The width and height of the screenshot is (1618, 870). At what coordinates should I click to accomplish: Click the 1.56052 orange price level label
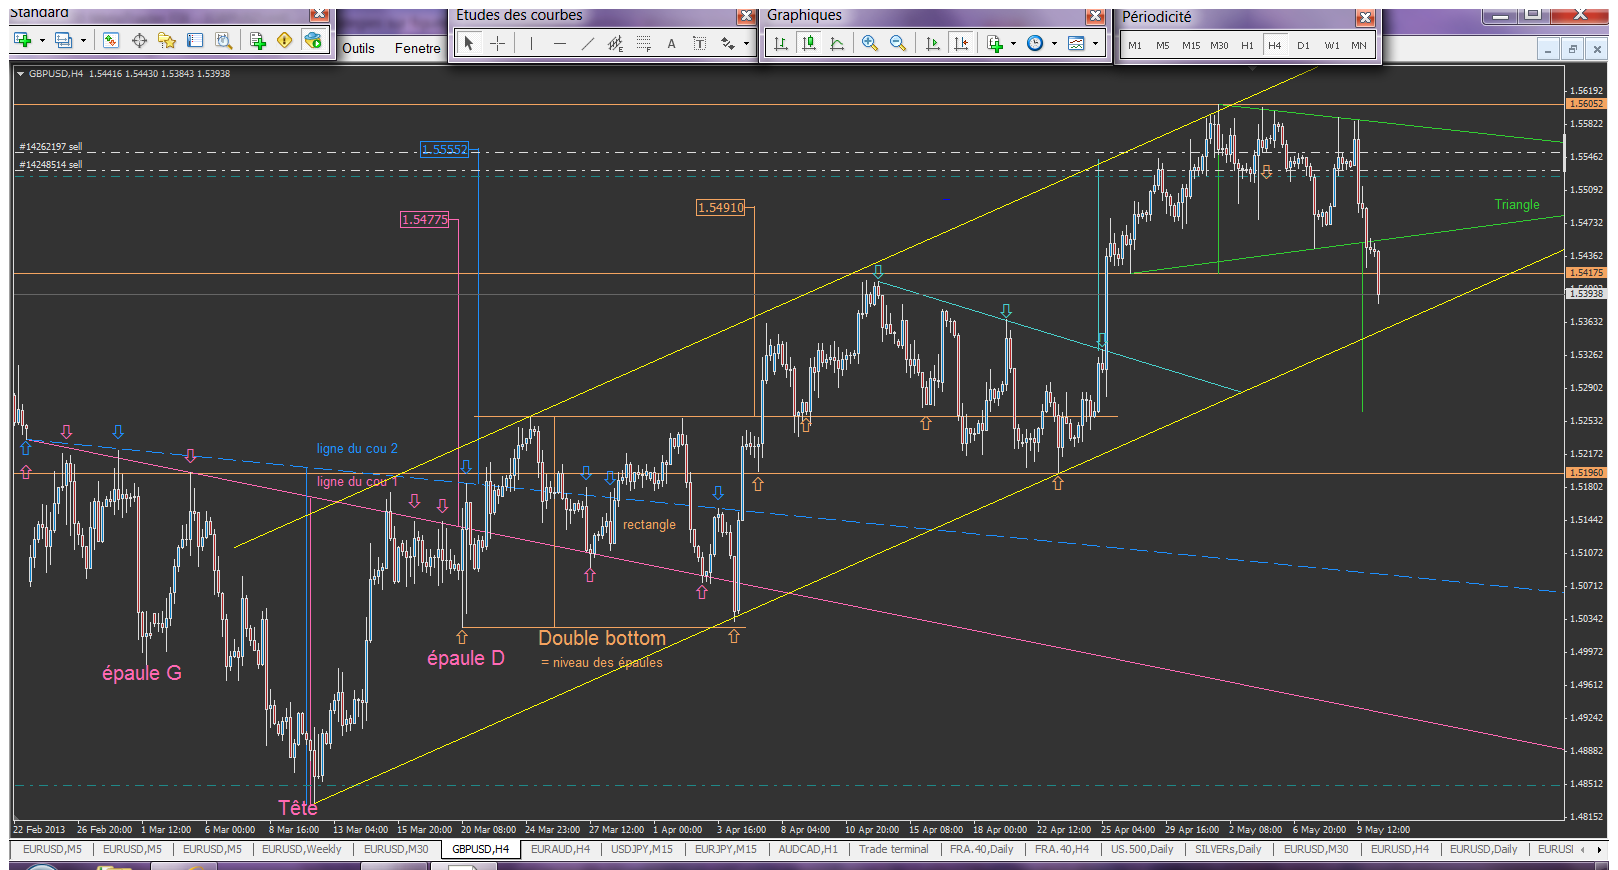point(1585,104)
